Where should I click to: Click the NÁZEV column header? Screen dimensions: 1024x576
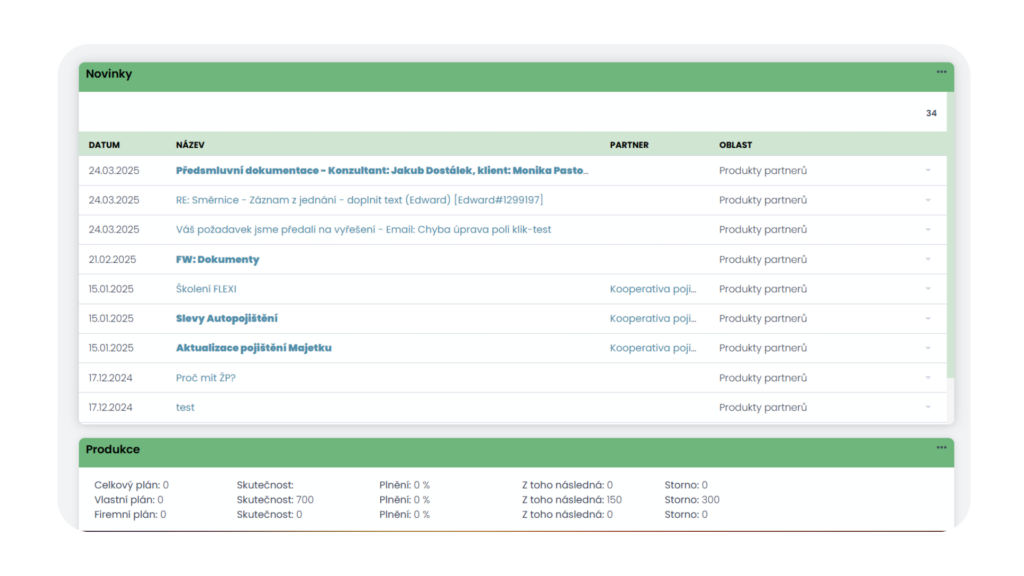point(190,145)
